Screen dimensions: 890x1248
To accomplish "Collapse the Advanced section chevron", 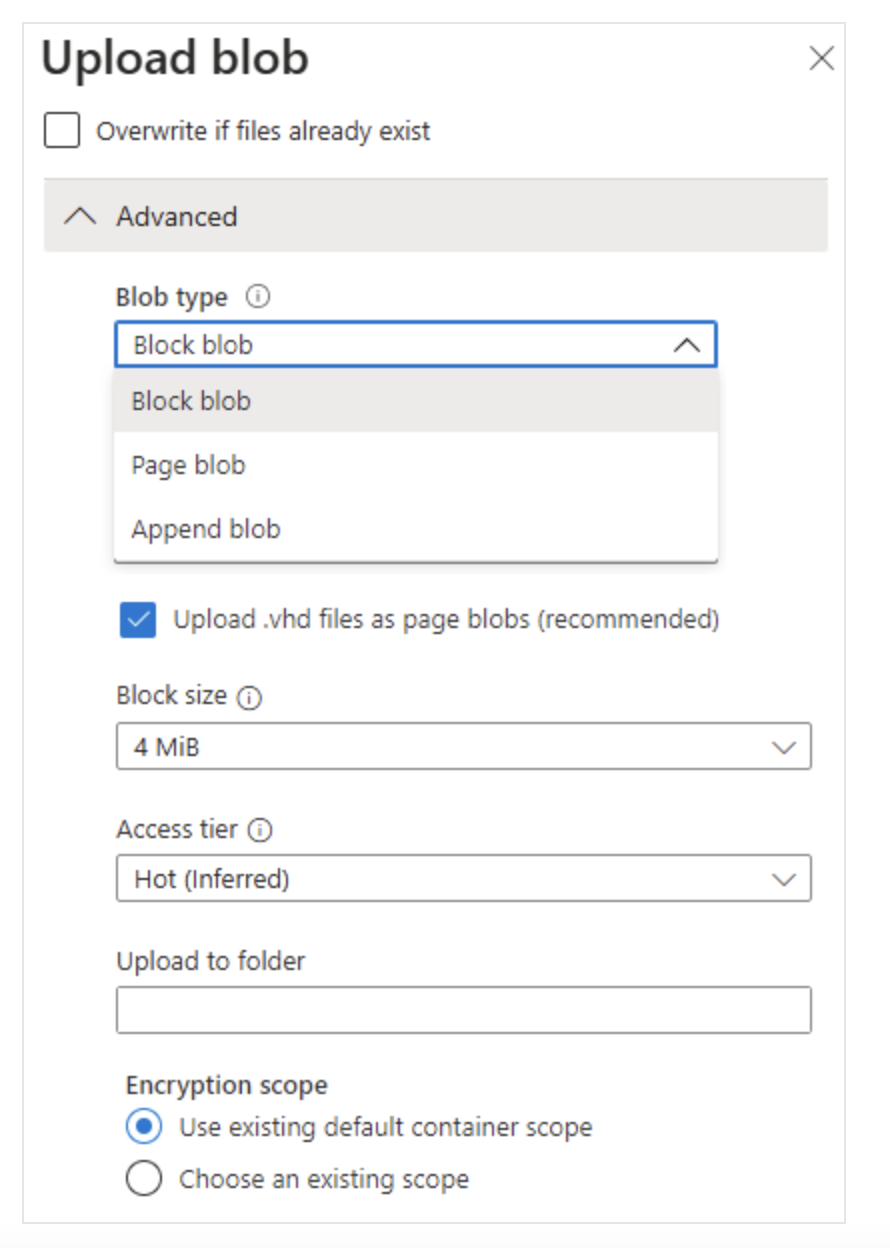I will click(81, 216).
